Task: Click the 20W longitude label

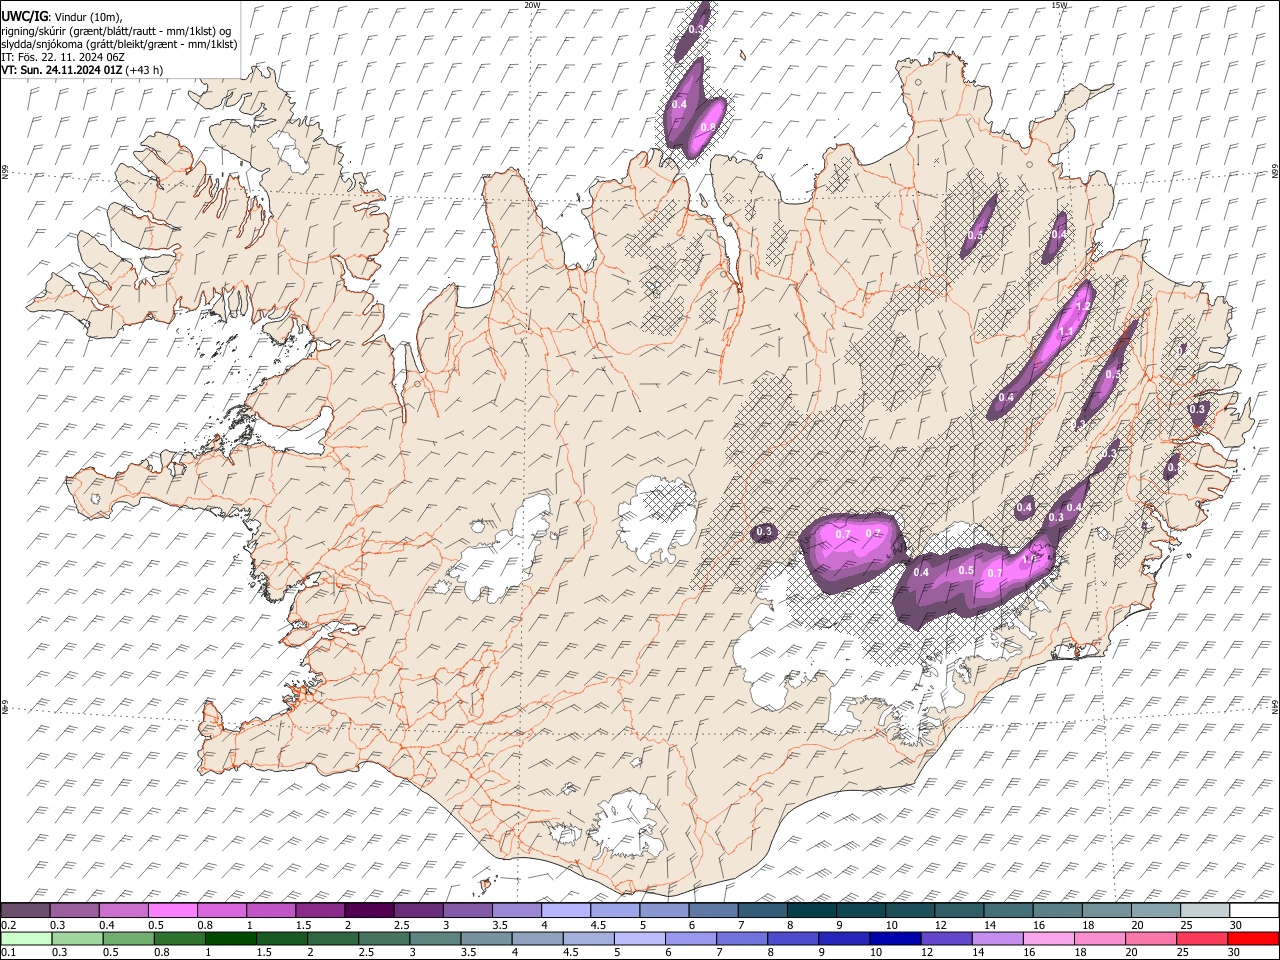Action: pyautogui.click(x=533, y=5)
